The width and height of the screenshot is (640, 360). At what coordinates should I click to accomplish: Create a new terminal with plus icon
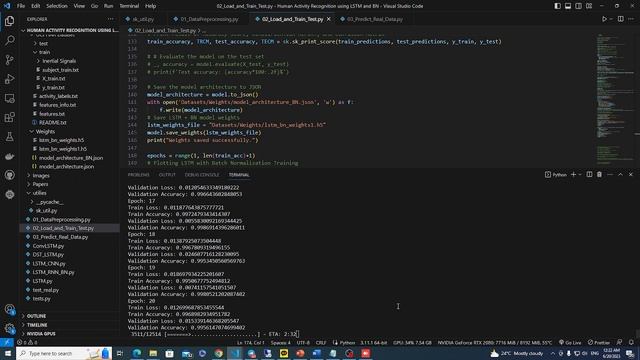click(x=573, y=175)
